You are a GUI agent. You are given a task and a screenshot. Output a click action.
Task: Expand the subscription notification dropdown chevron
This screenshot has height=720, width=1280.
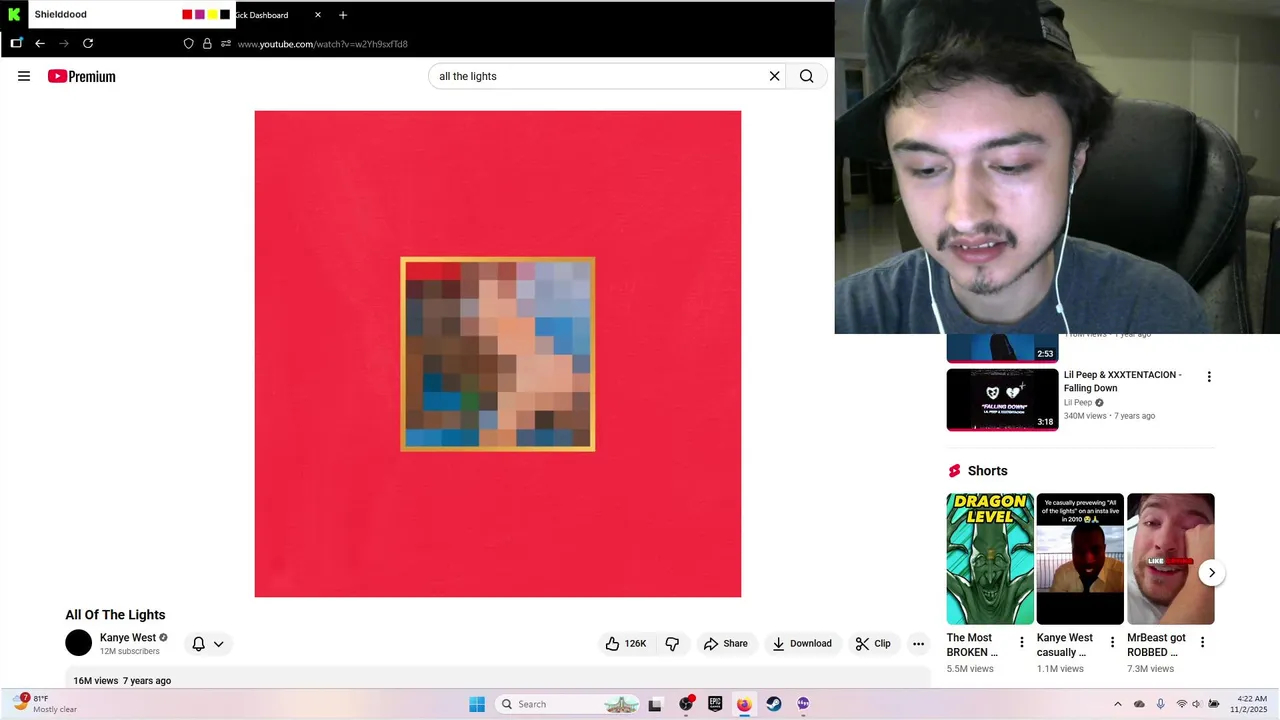coord(218,644)
